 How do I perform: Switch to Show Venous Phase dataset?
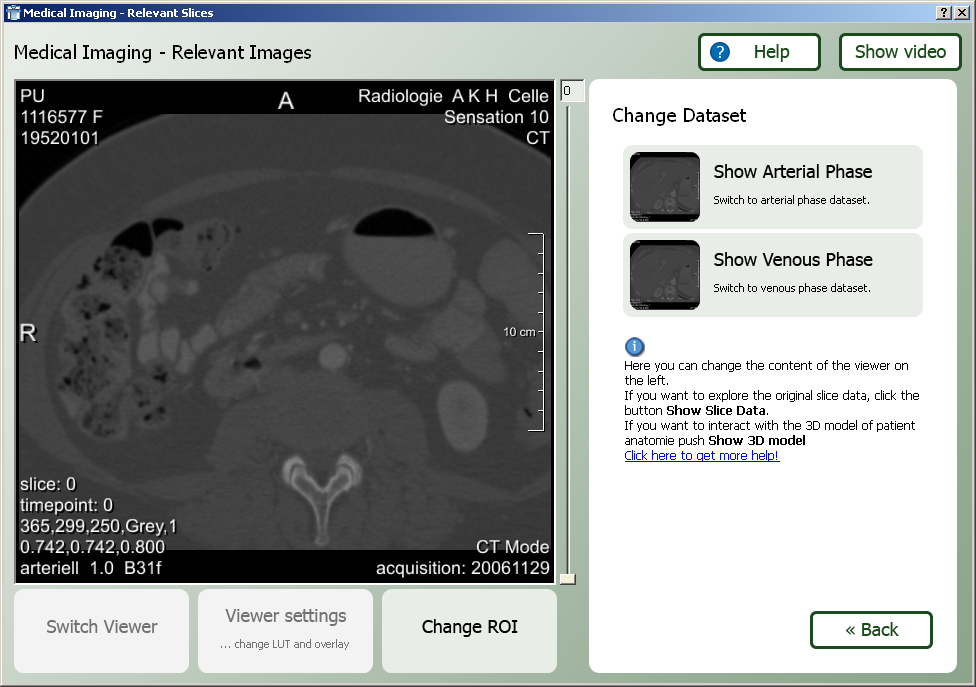tap(792, 260)
